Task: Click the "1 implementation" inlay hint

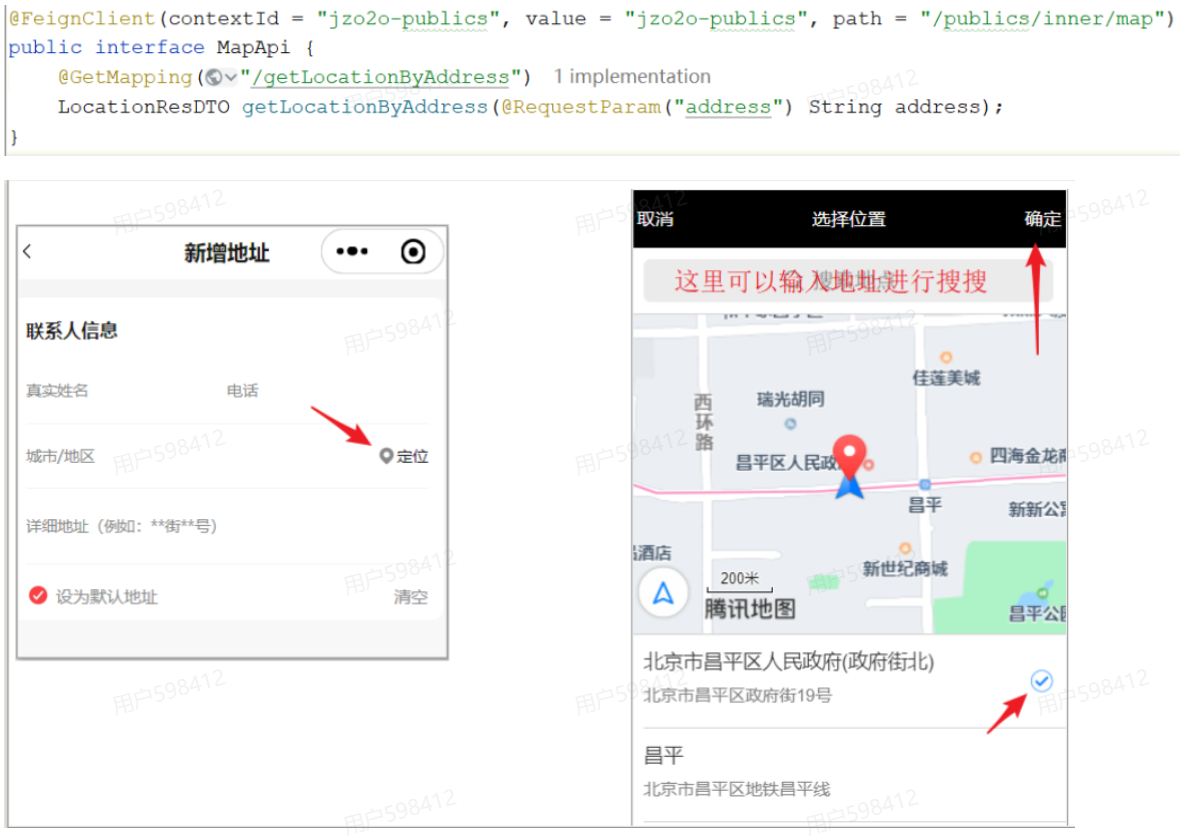Action: point(632,76)
